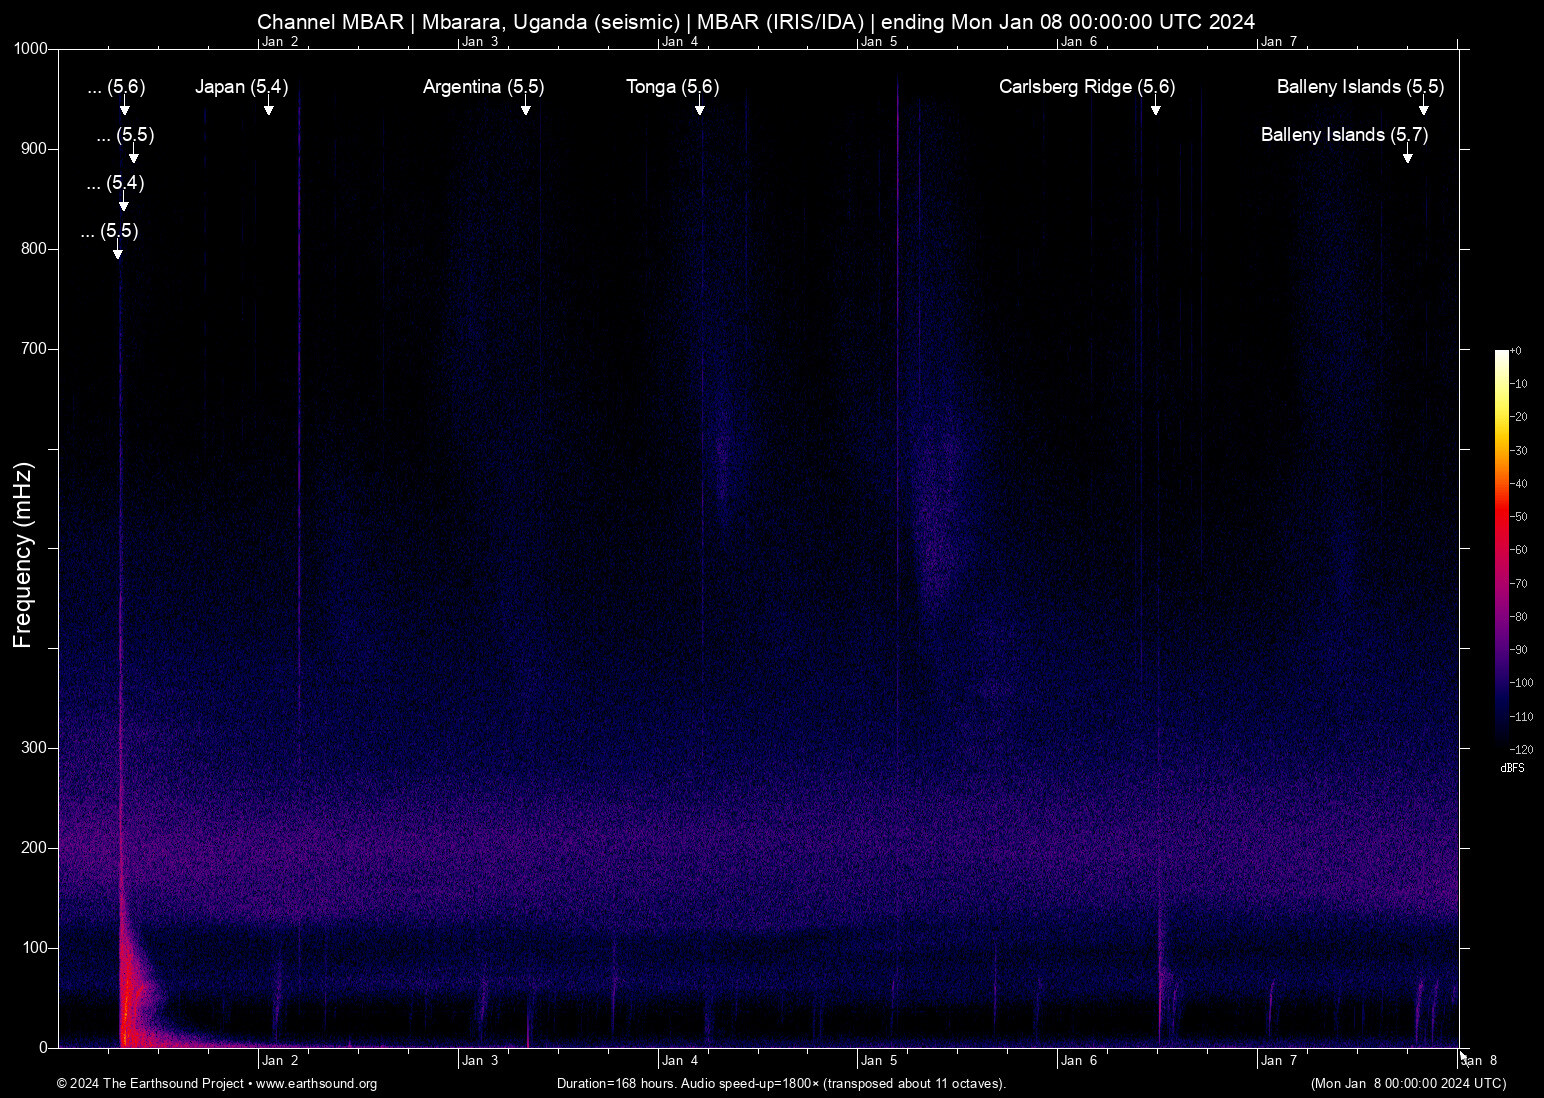The image size is (1544, 1098).
Task: Click the arrow beneath the '... (5.4)' label
Action: tap(123, 204)
